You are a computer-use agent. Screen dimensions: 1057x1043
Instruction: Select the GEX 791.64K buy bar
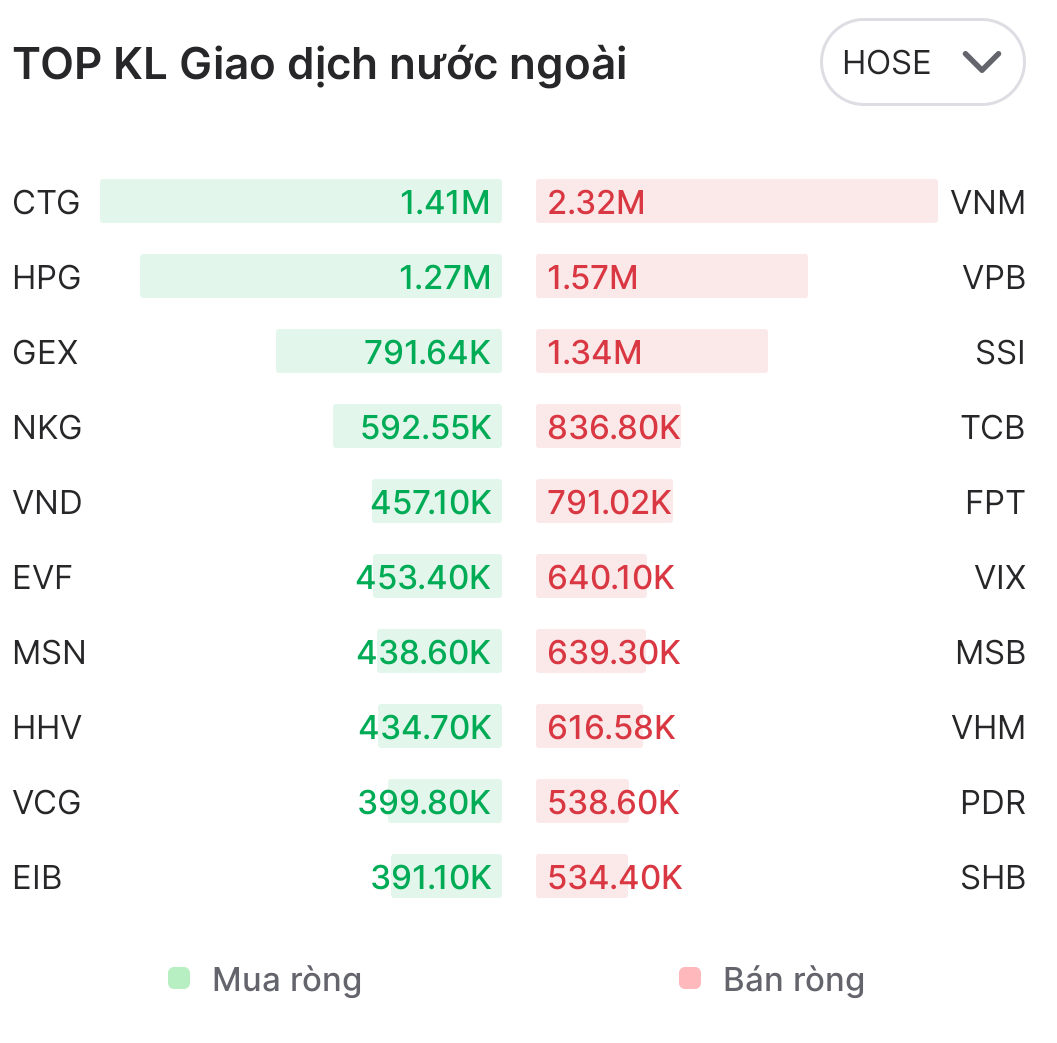click(x=388, y=352)
